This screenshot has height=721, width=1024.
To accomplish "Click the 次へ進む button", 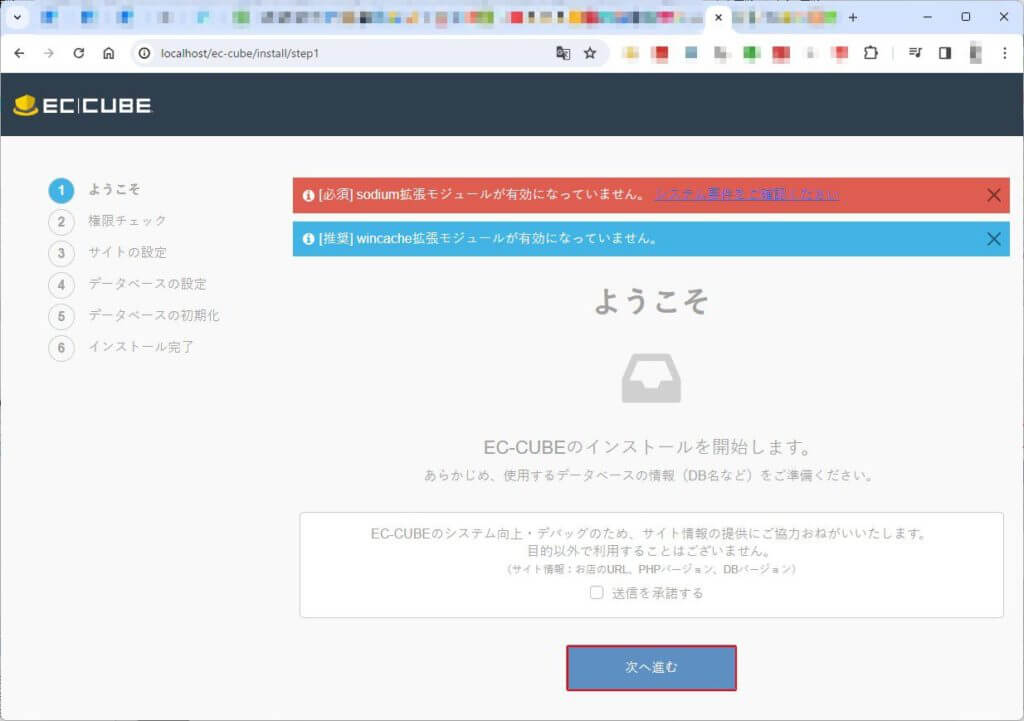I will pyautogui.click(x=651, y=667).
